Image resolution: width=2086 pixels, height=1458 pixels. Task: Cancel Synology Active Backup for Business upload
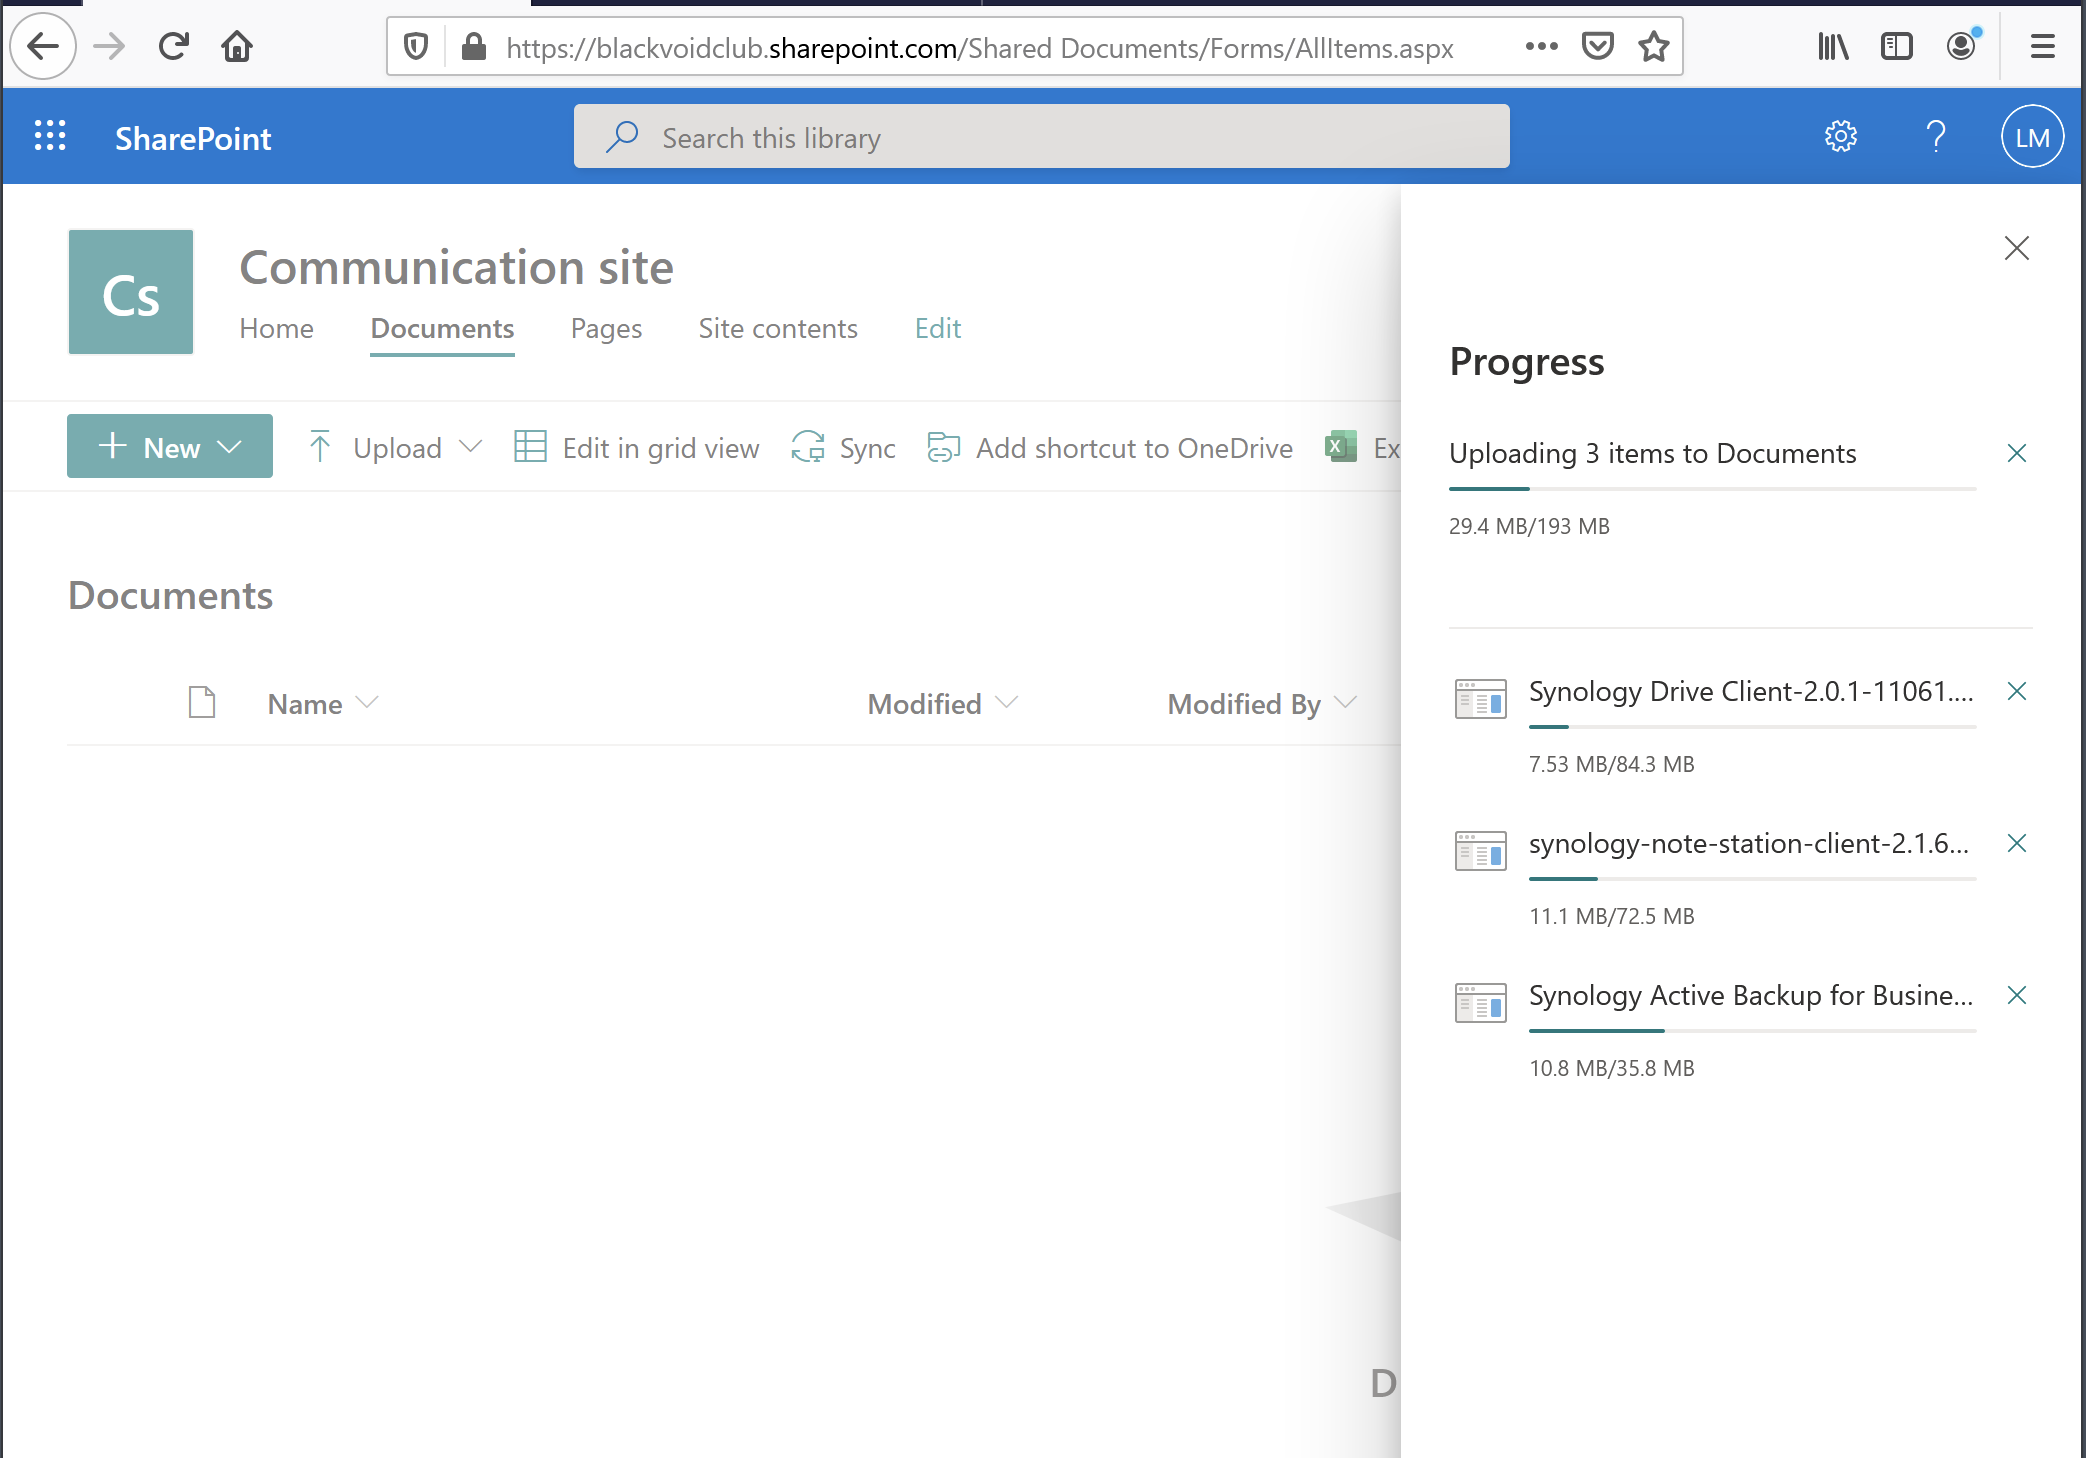coord(2017,995)
